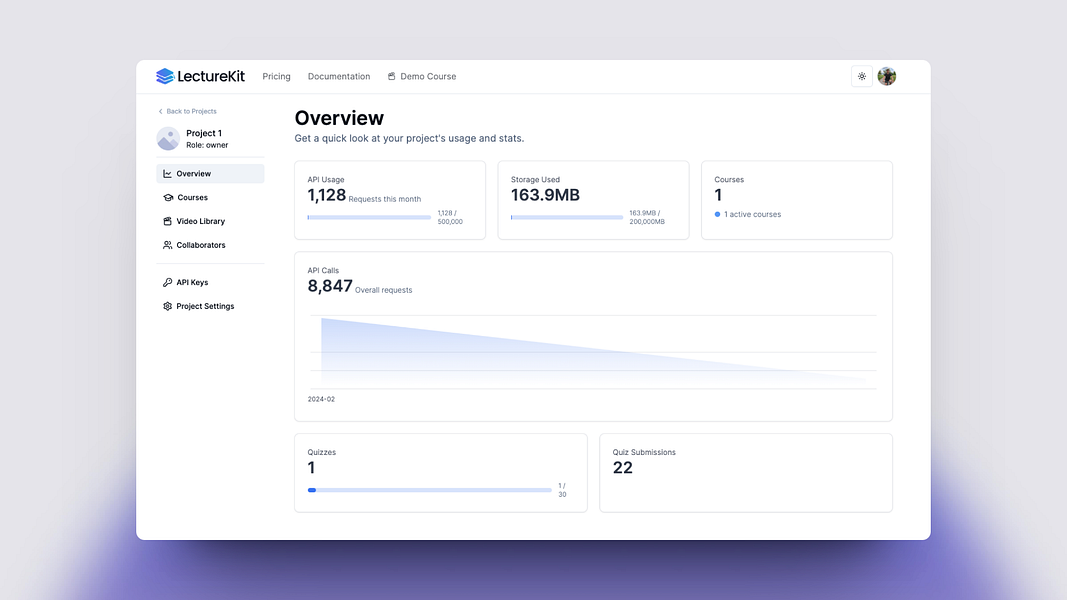This screenshot has width=1067, height=600.
Task: Click the Project Settings gear icon
Action: [x=167, y=306]
